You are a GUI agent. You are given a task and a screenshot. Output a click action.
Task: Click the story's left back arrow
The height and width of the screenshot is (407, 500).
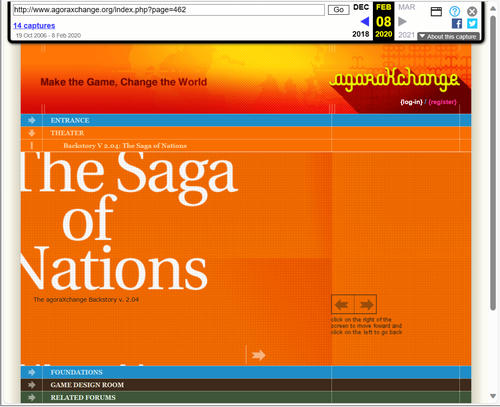coord(342,304)
